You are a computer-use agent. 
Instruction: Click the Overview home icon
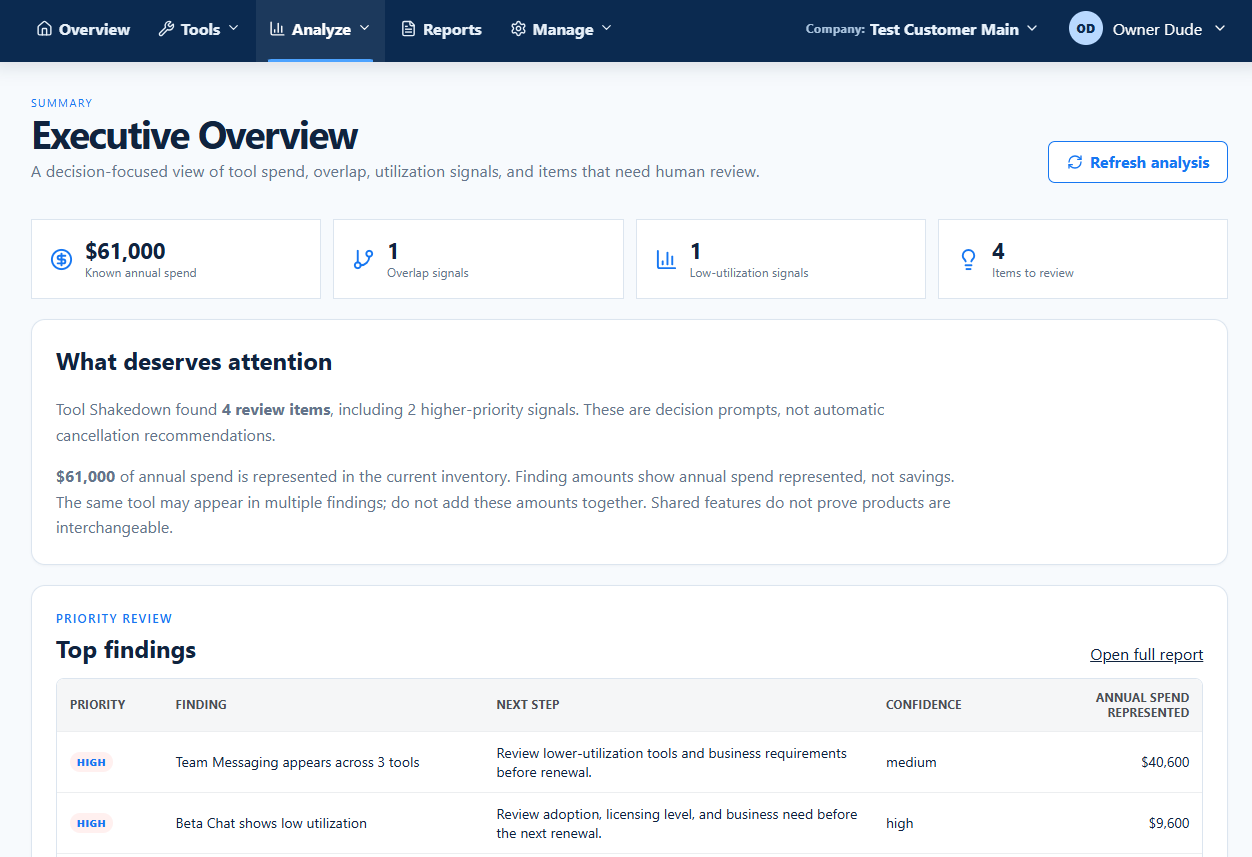click(x=44, y=29)
